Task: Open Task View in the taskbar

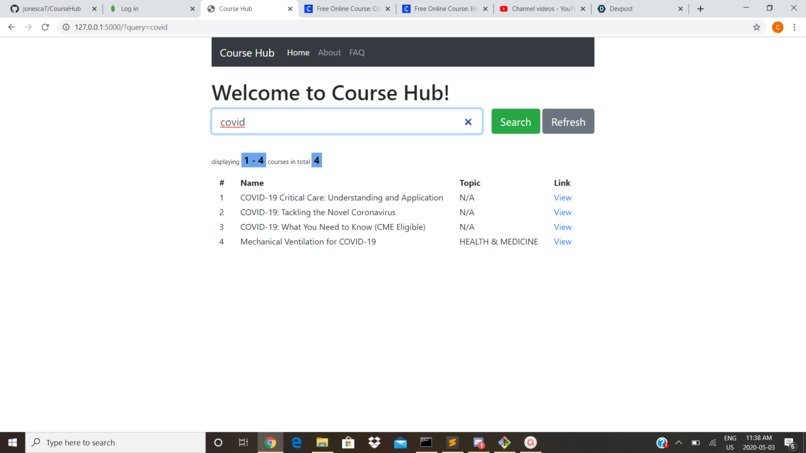Action: (x=244, y=442)
